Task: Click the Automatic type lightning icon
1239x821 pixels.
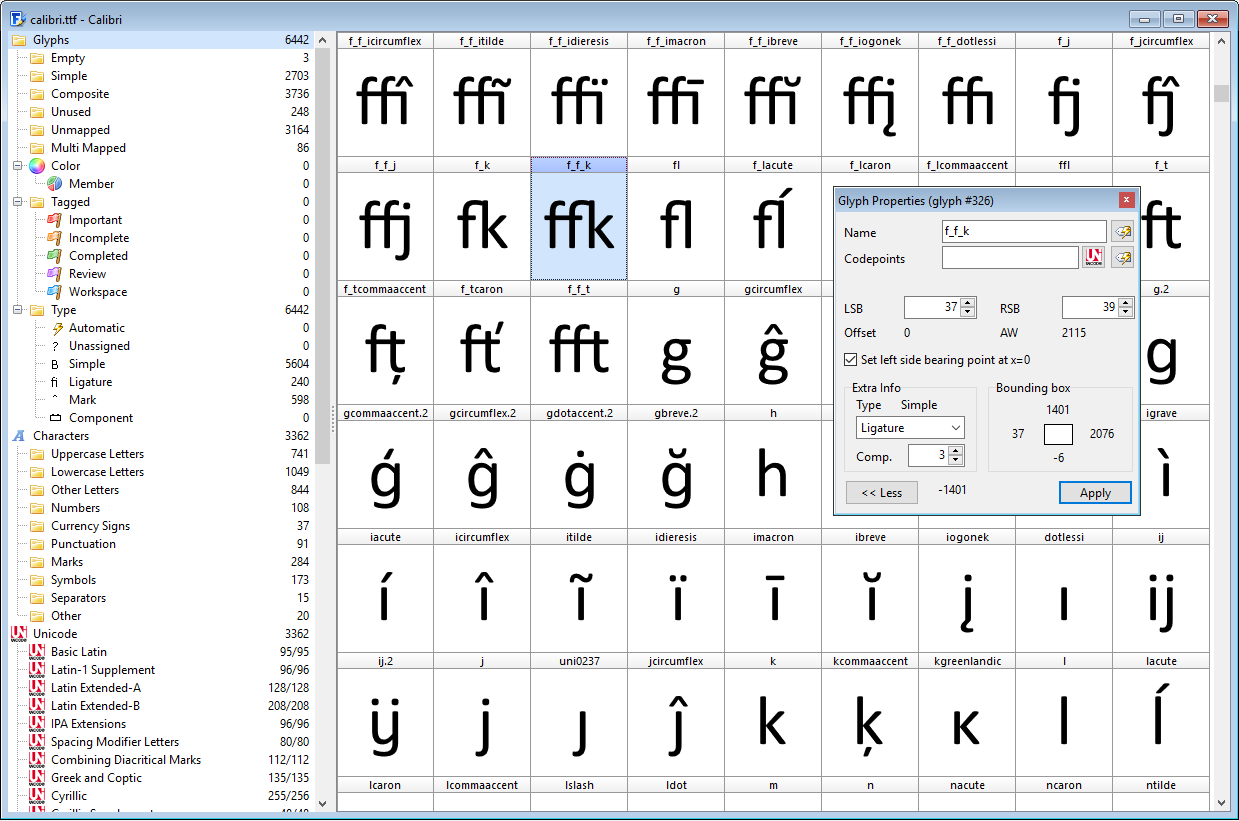Action: coord(56,328)
